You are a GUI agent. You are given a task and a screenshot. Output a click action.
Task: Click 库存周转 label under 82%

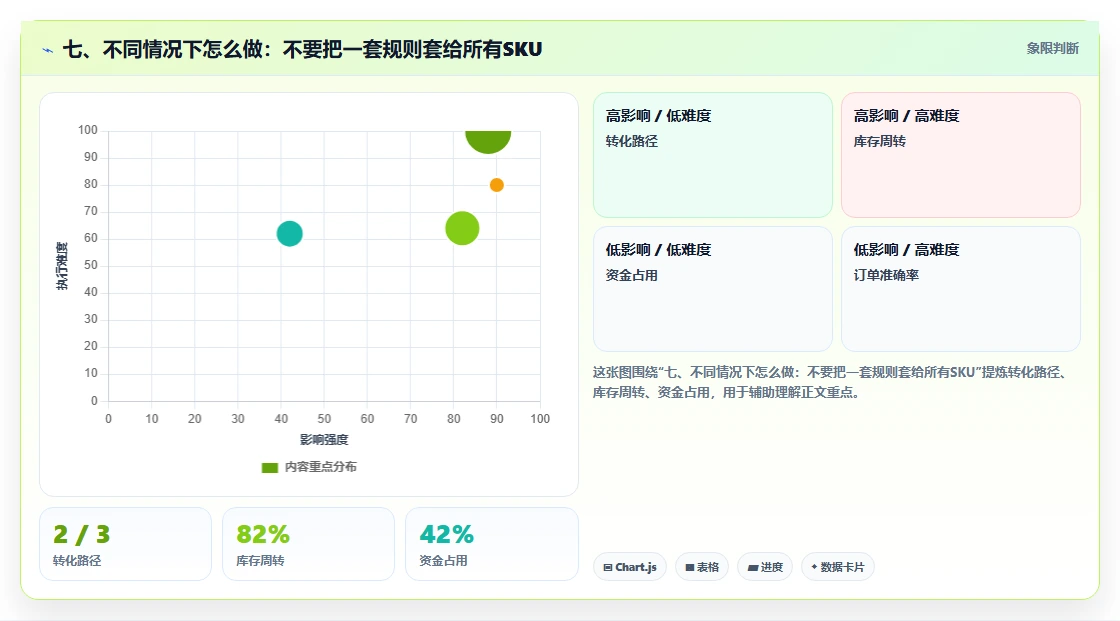[x=260, y=561]
